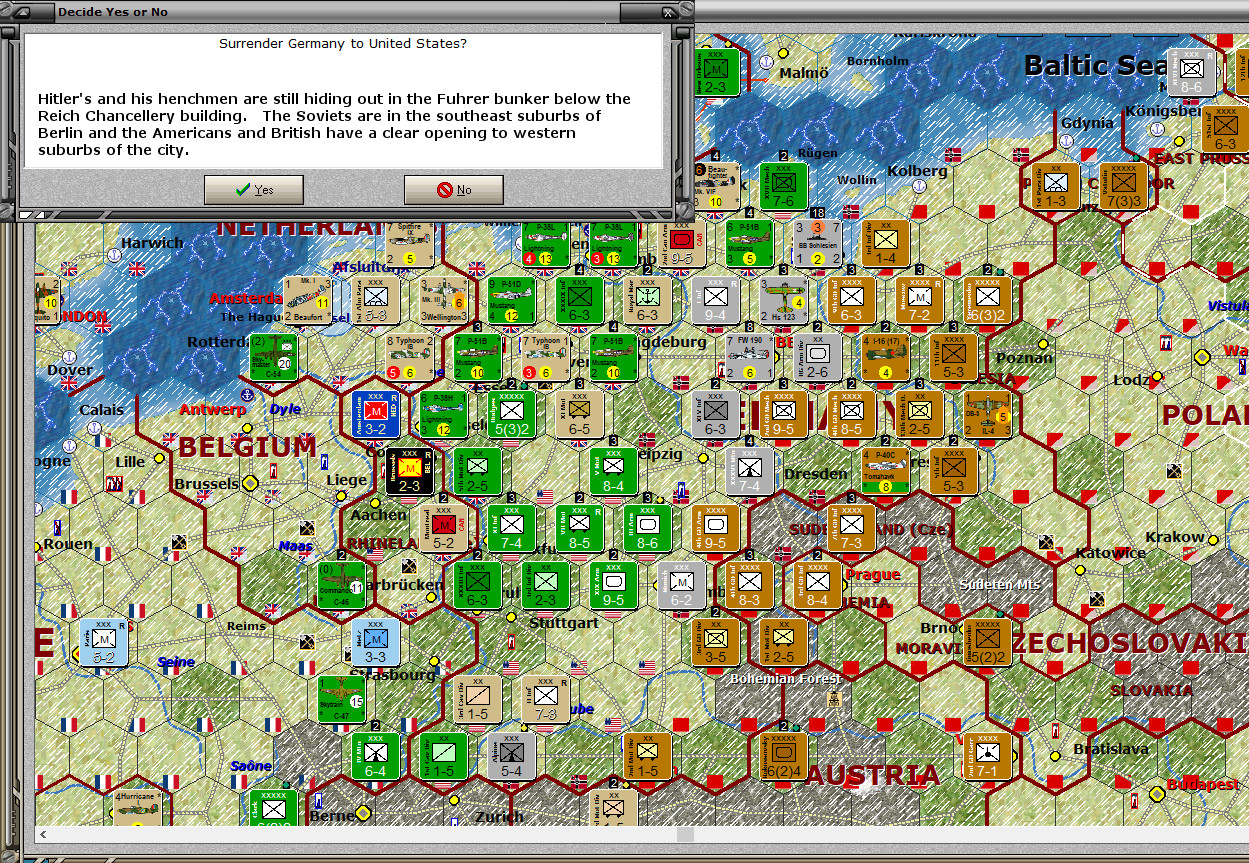The height and width of the screenshot is (863, 1249).
Task: Select the gray I Inf 9-4 unit
Action: [715, 301]
